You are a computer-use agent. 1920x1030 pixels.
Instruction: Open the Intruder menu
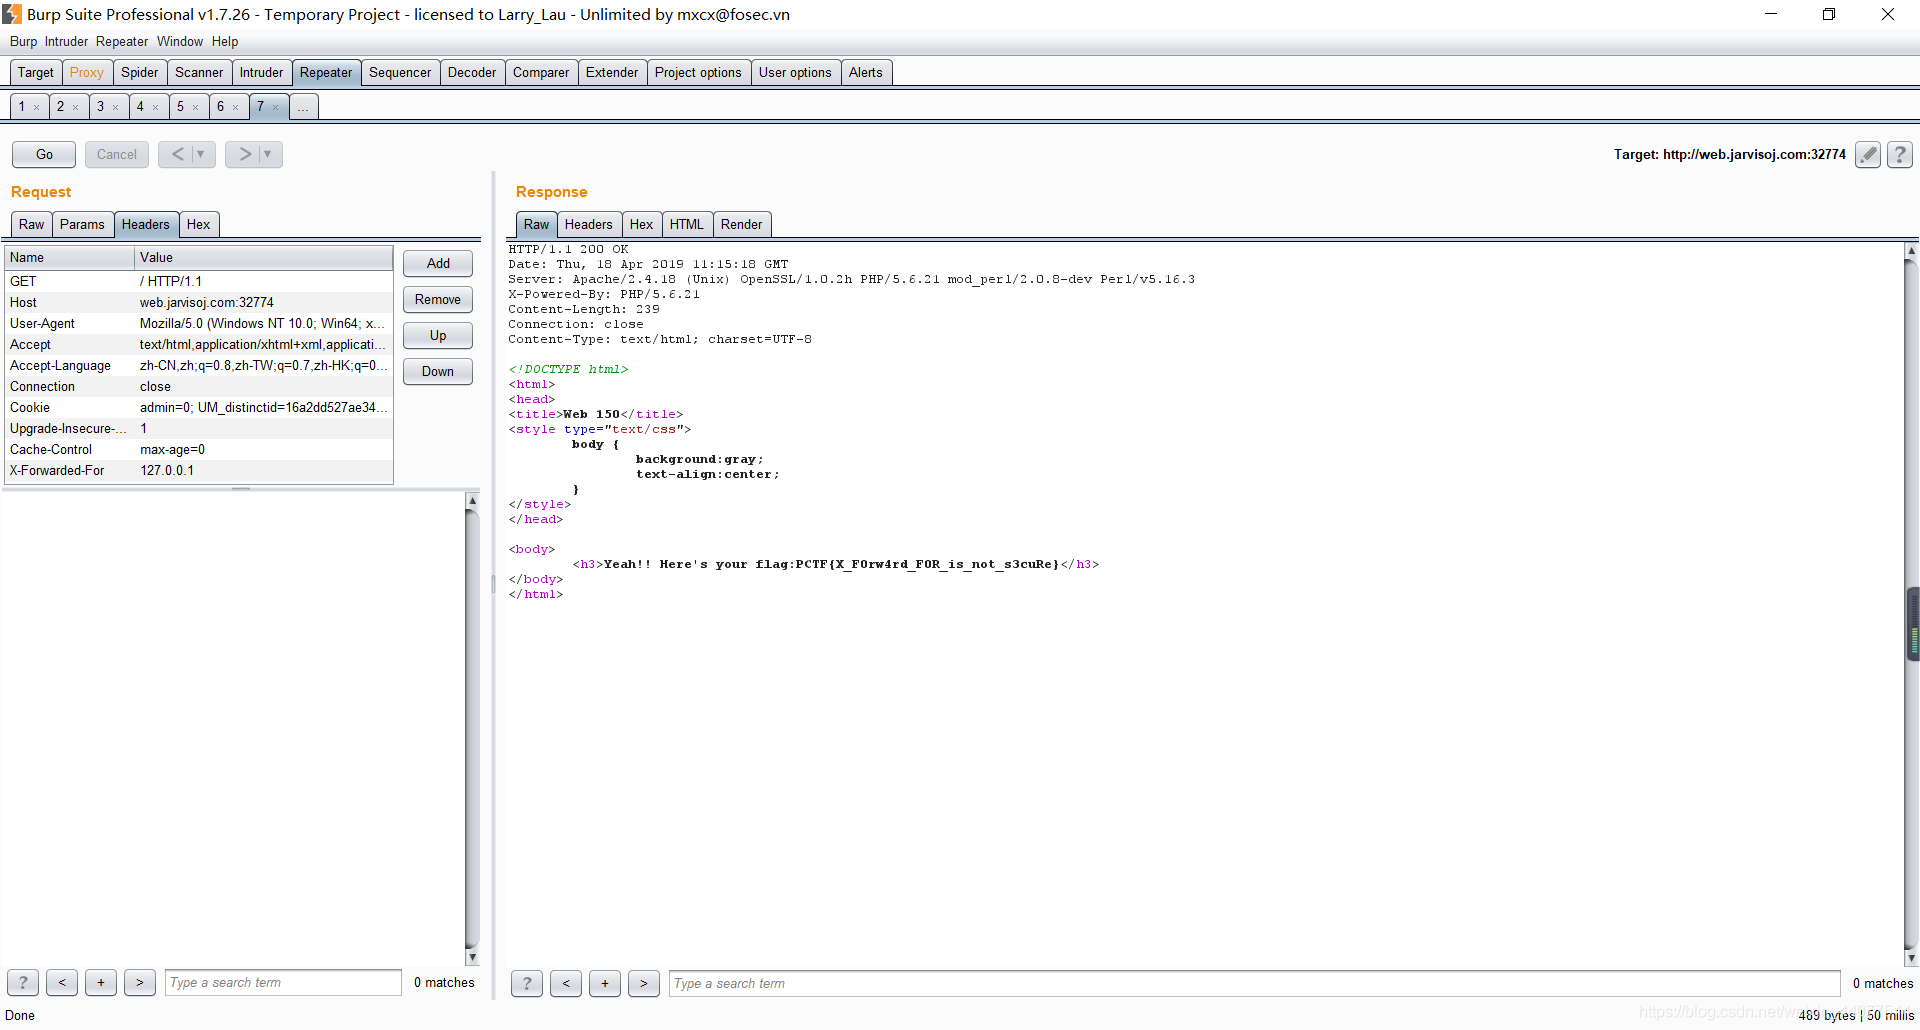[x=66, y=41]
